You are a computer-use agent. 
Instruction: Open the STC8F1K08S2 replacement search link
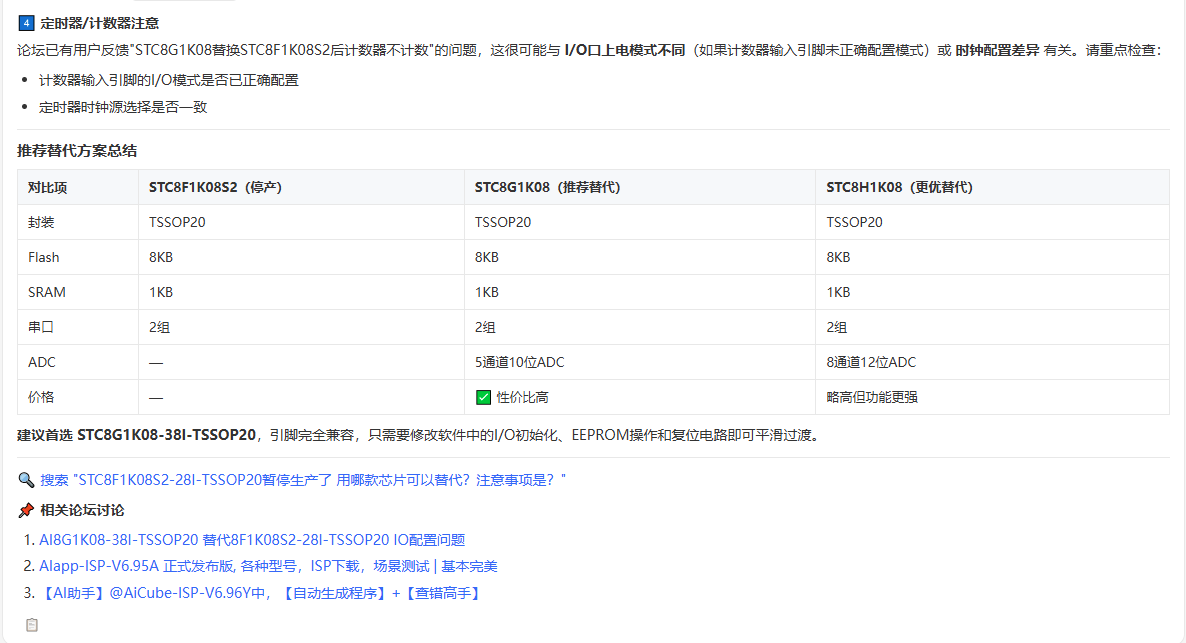pyautogui.click(x=303, y=480)
